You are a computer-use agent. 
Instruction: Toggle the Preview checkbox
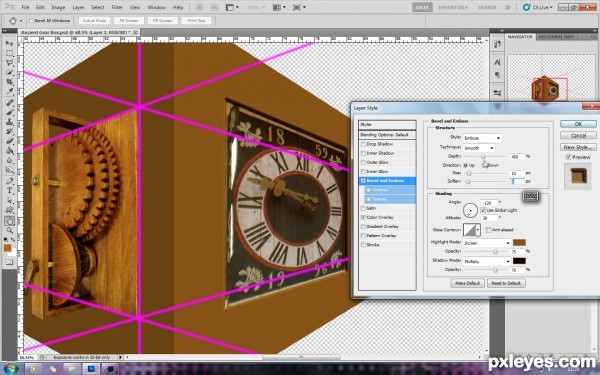(x=568, y=157)
